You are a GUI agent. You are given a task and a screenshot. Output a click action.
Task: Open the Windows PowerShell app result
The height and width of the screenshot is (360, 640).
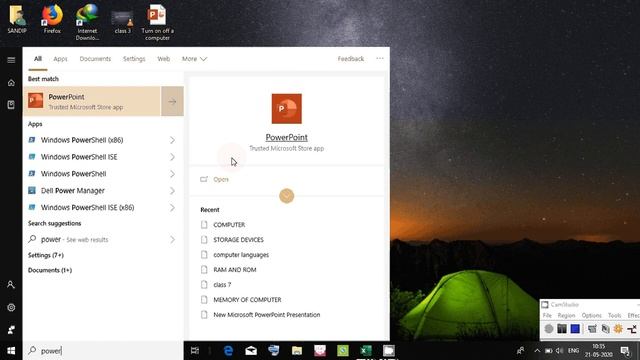pyautogui.click(x=73, y=174)
